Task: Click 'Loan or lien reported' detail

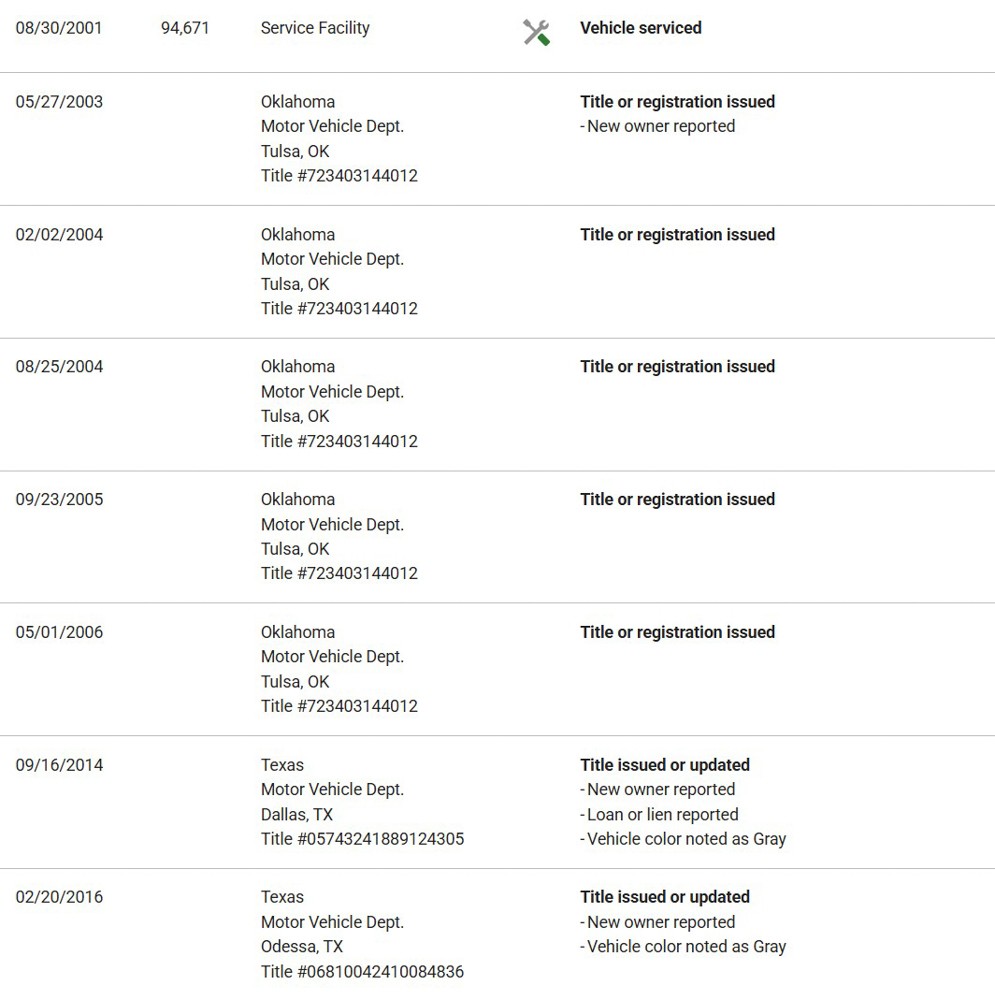Action: [661, 814]
